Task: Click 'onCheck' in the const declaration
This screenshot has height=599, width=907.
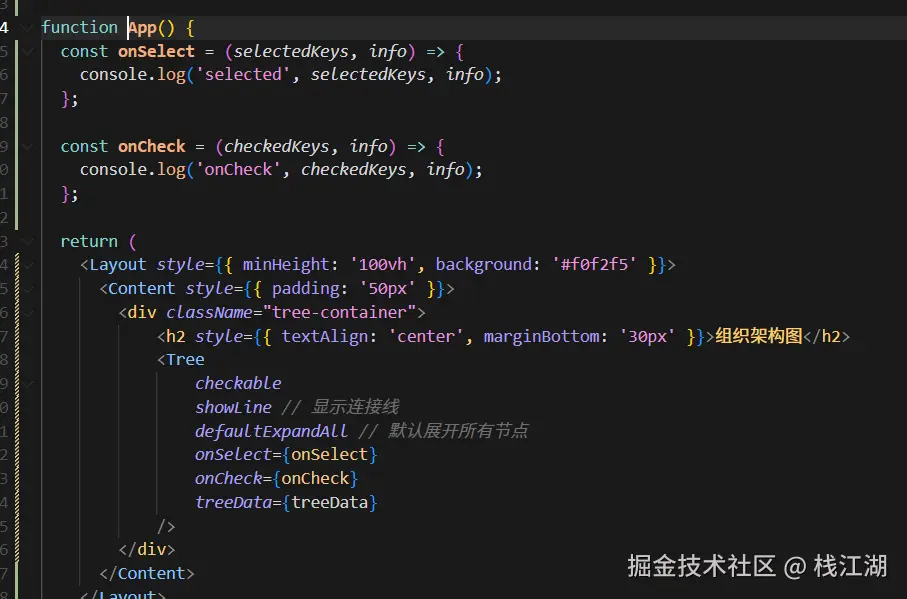Action: pos(152,146)
